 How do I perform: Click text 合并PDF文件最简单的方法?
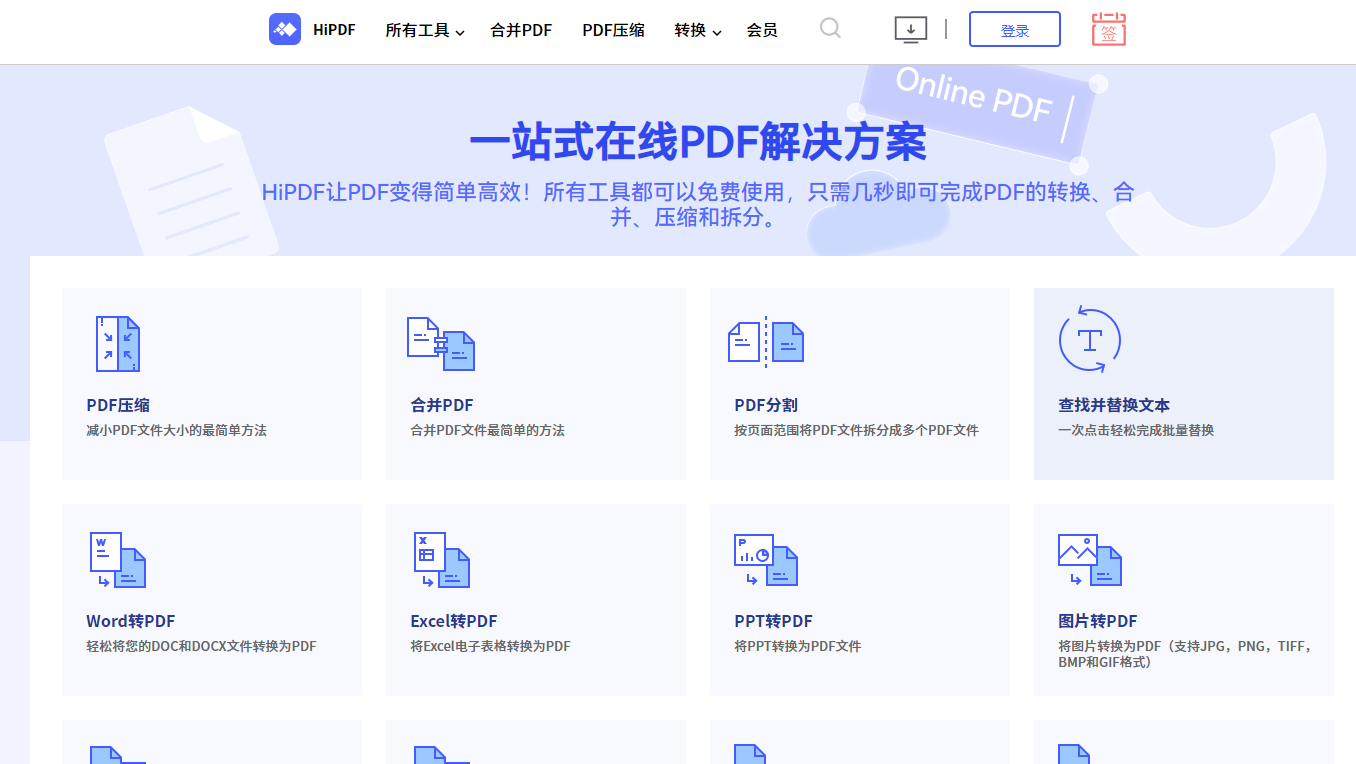pyautogui.click(x=488, y=430)
